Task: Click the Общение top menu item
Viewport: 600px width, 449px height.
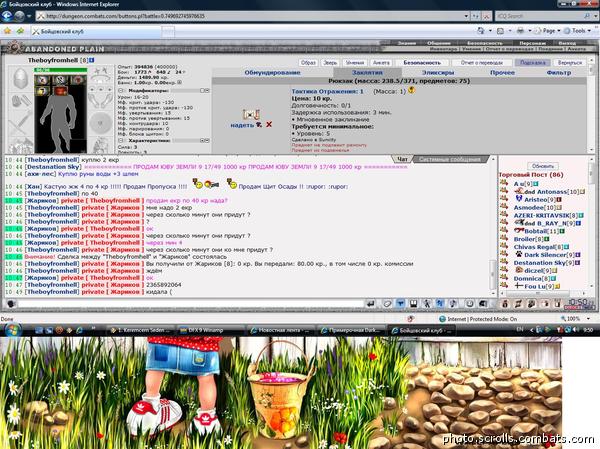Action: coord(439,43)
